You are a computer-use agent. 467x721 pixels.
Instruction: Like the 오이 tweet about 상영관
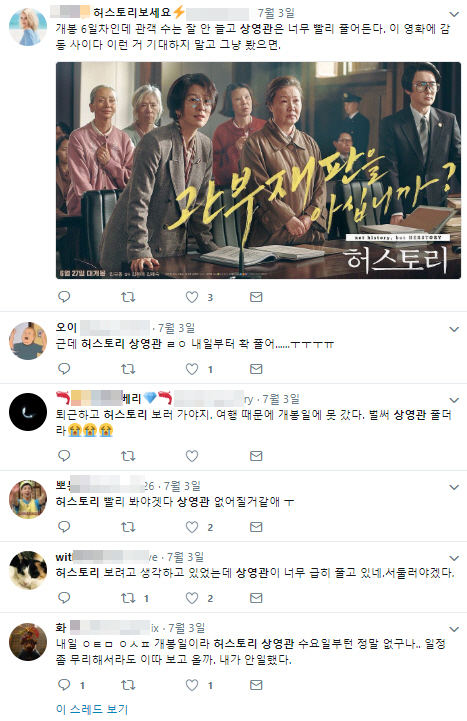192,369
